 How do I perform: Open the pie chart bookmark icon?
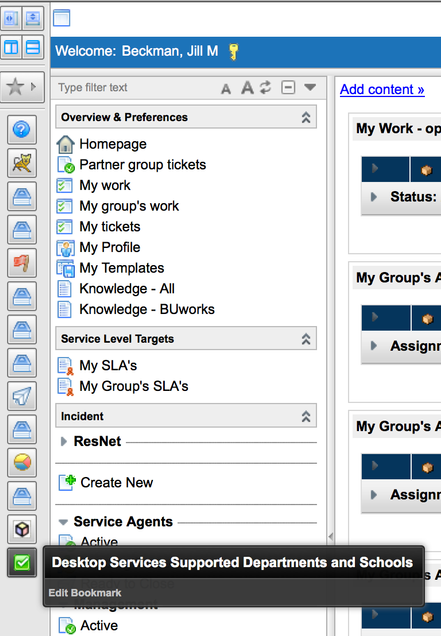(22, 463)
